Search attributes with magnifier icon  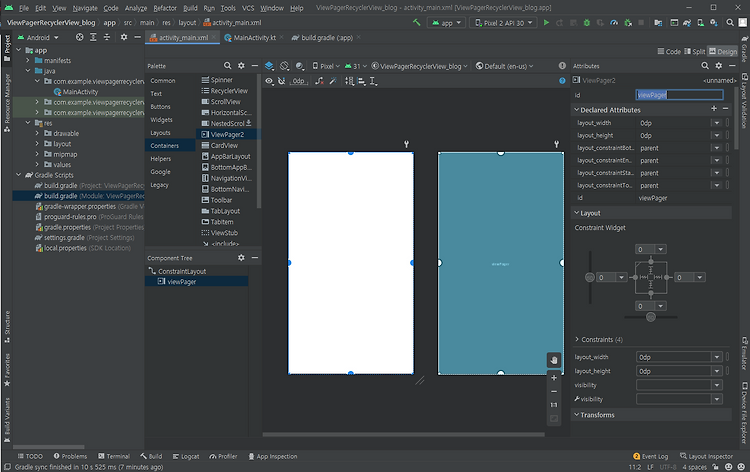pyautogui.click(x=705, y=66)
